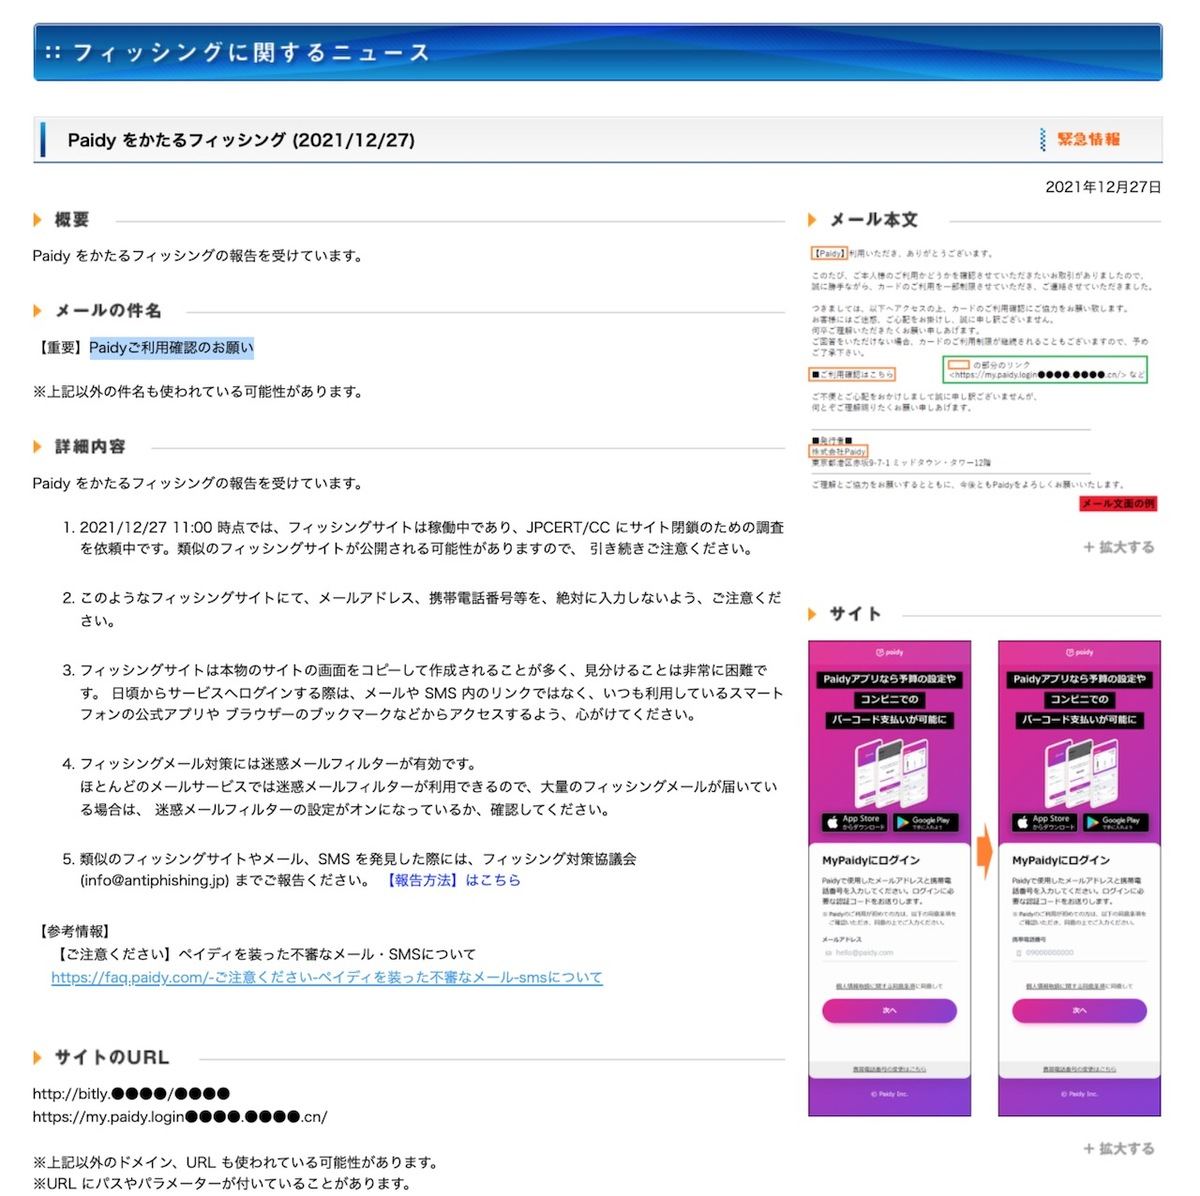1200x1196 pixels.
Task: Open the 【報告方法】はこちら link
Action: (x=453, y=881)
